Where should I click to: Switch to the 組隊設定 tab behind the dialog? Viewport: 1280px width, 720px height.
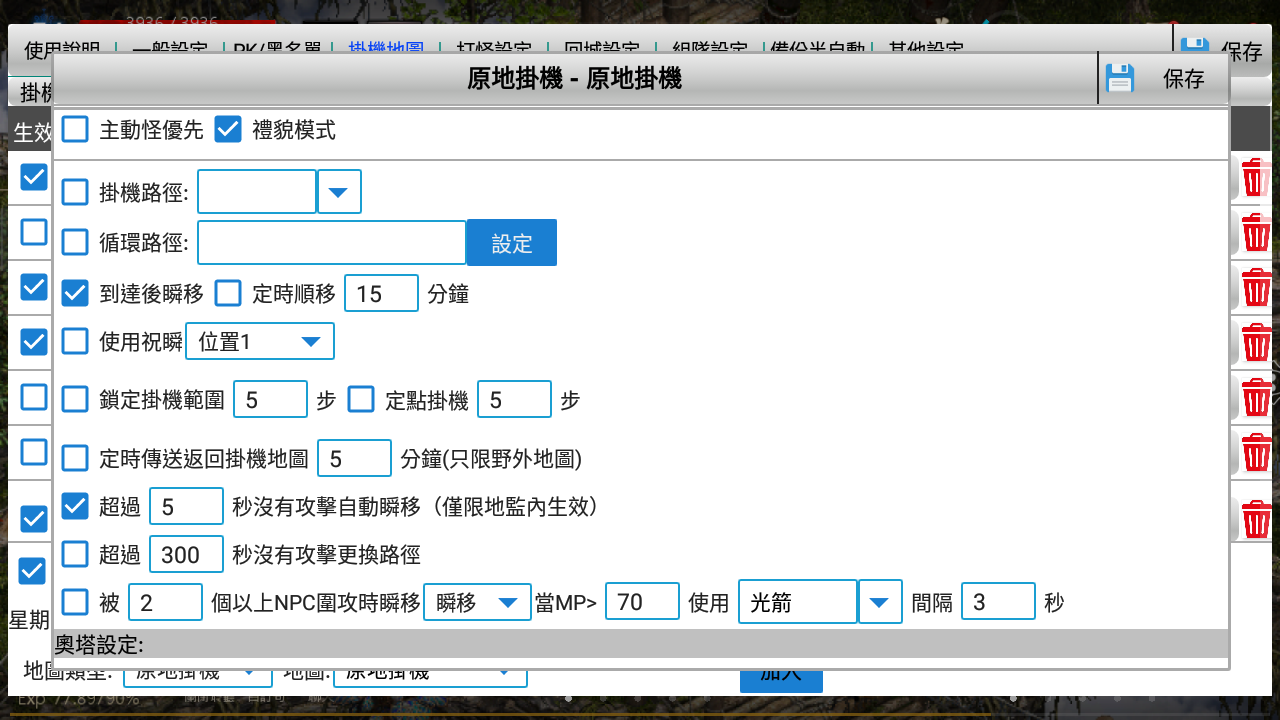pos(709,47)
